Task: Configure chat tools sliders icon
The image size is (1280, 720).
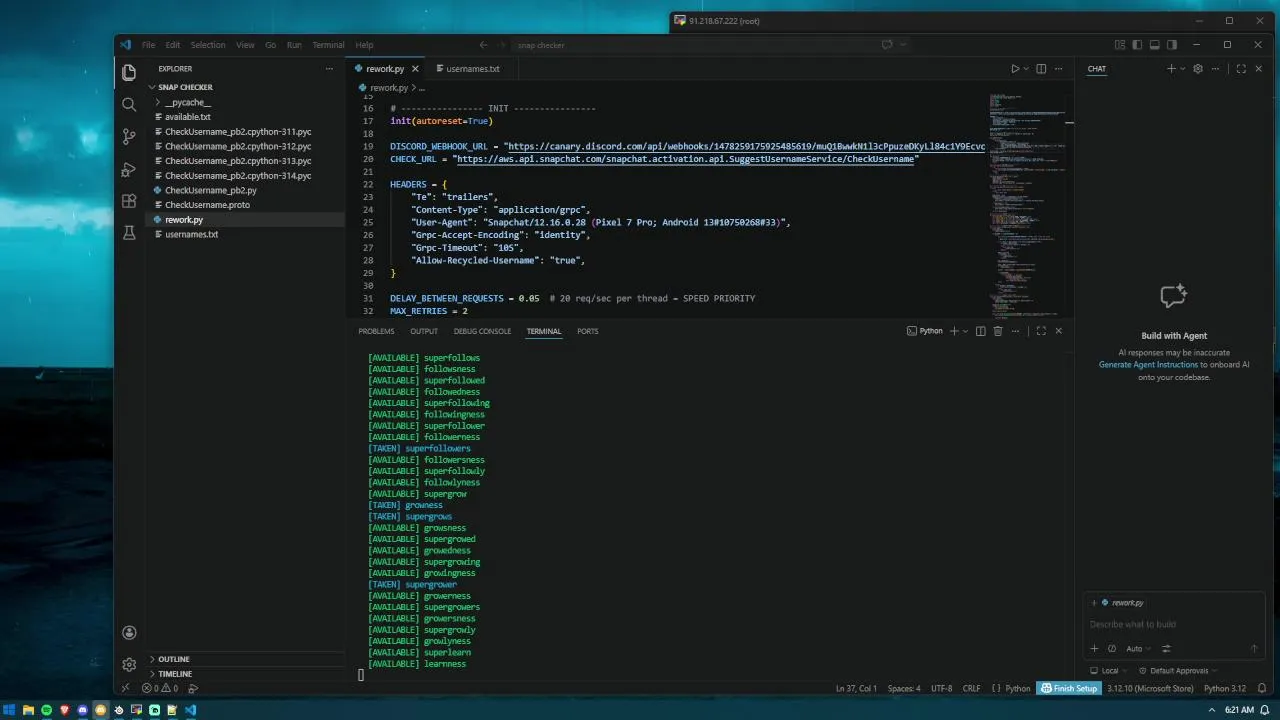Action: [1166, 648]
